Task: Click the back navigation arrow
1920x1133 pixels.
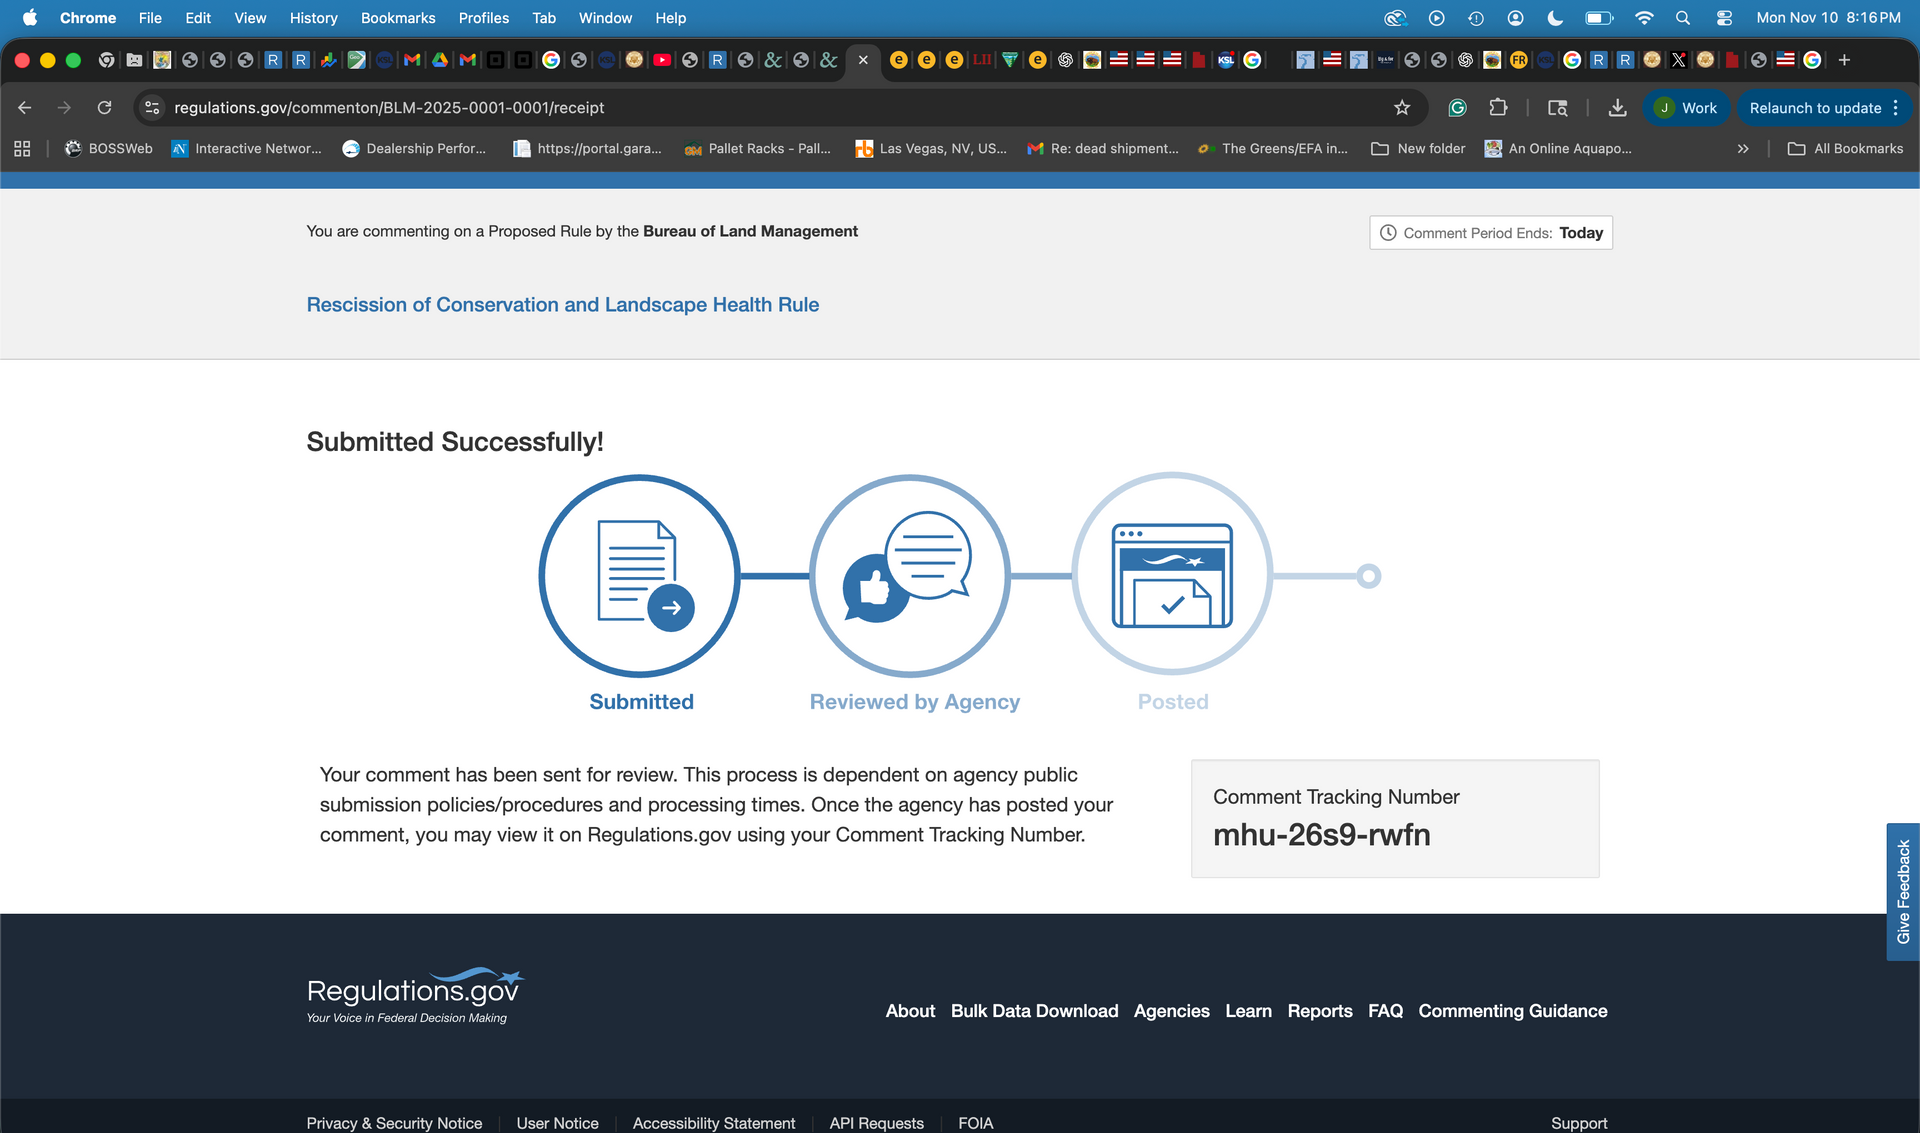Action: (x=25, y=108)
